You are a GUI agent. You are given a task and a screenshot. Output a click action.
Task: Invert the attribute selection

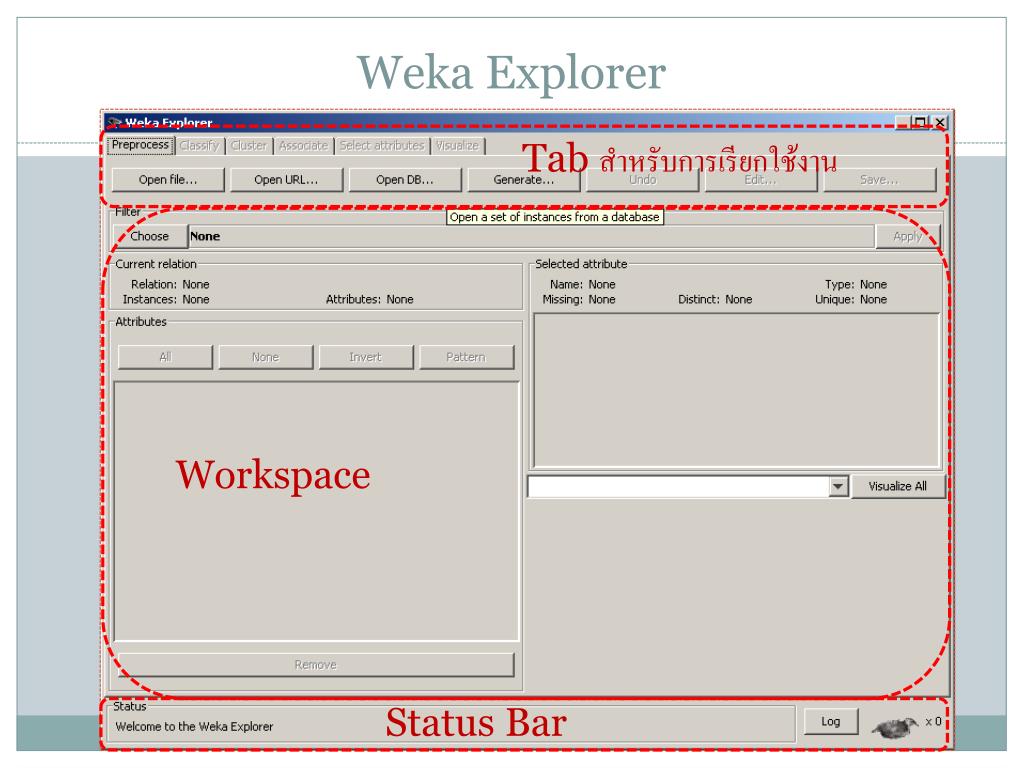pyautogui.click(x=366, y=357)
